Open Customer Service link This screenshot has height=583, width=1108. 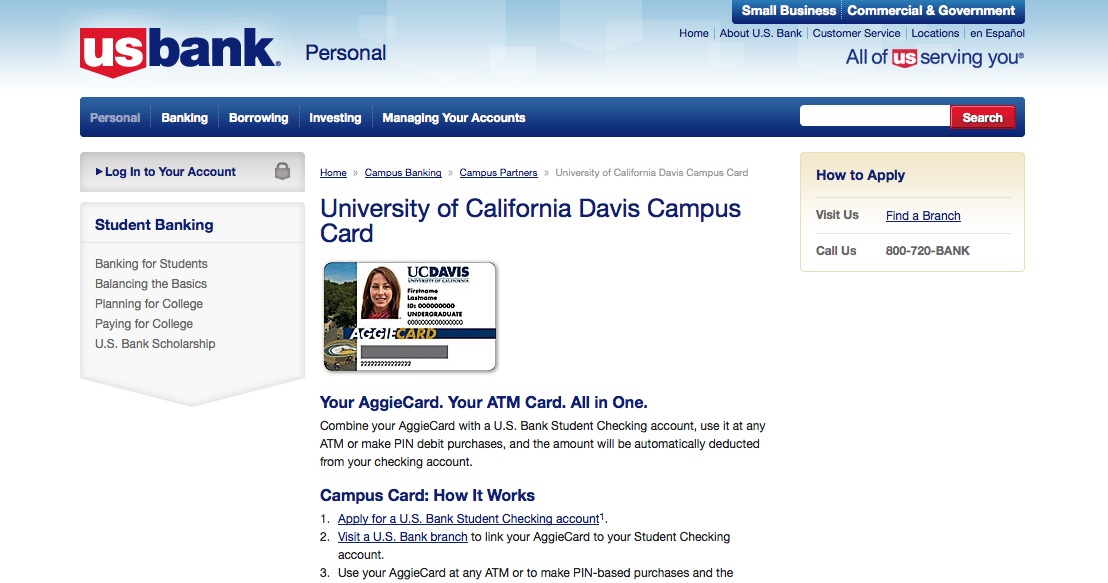click(x=856, y=33)
